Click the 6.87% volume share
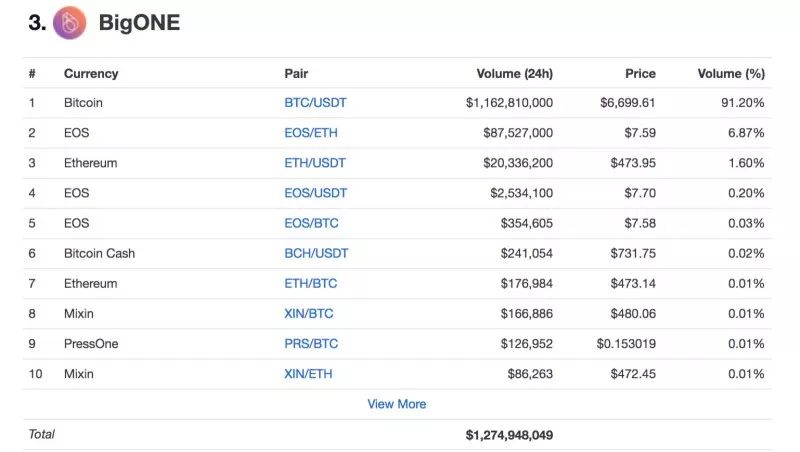 (746, 133)
